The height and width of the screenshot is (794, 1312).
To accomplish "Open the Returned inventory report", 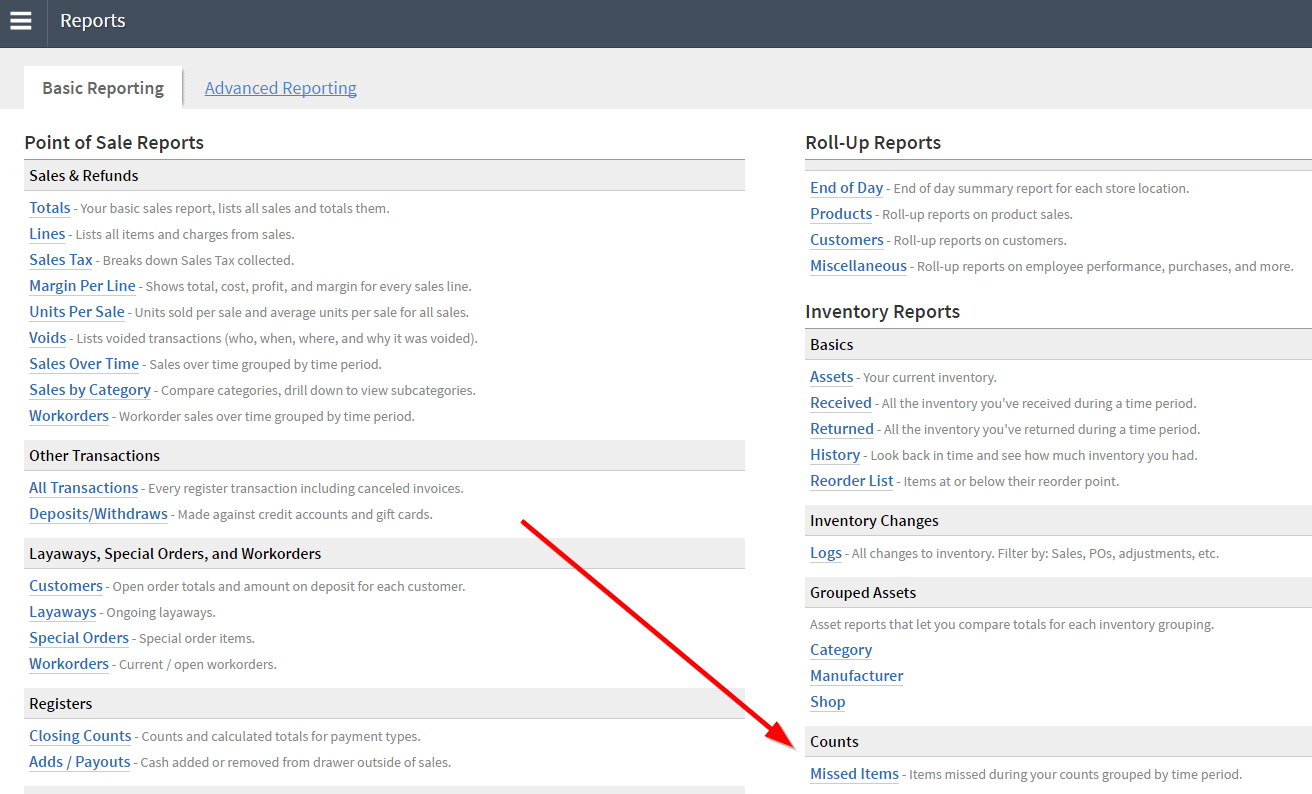I will point(842,429).
